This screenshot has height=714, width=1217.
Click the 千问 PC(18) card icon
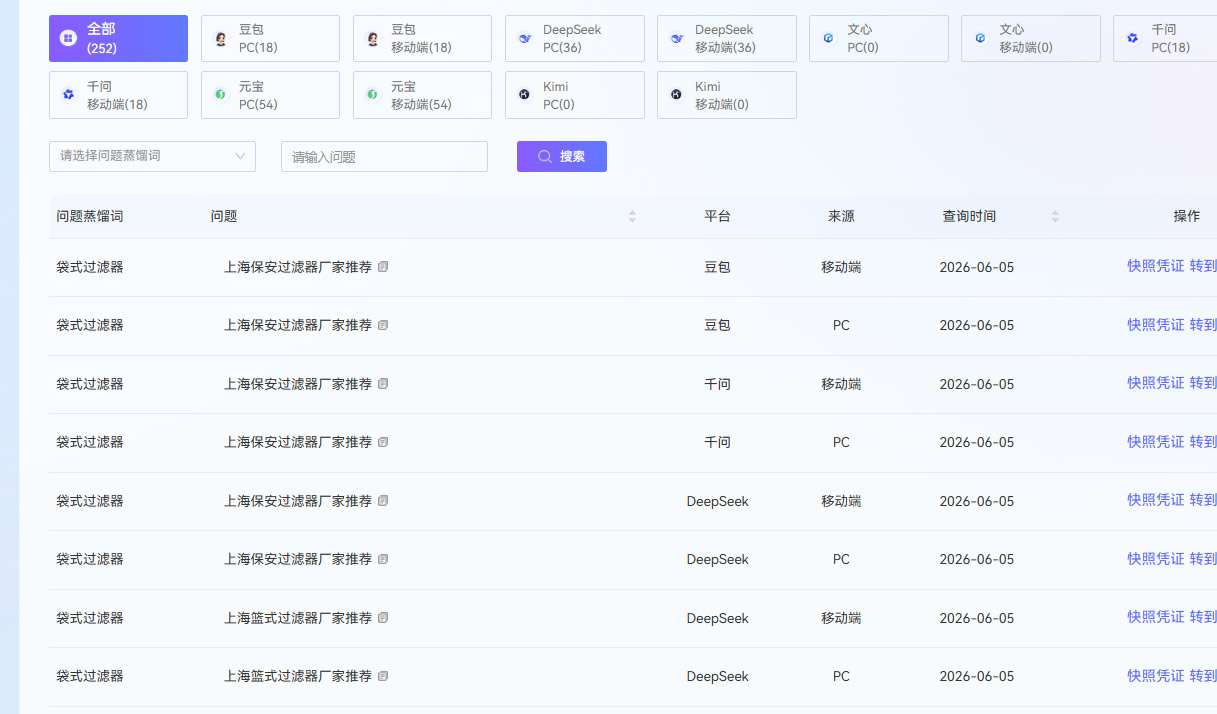pos(1133,38)
